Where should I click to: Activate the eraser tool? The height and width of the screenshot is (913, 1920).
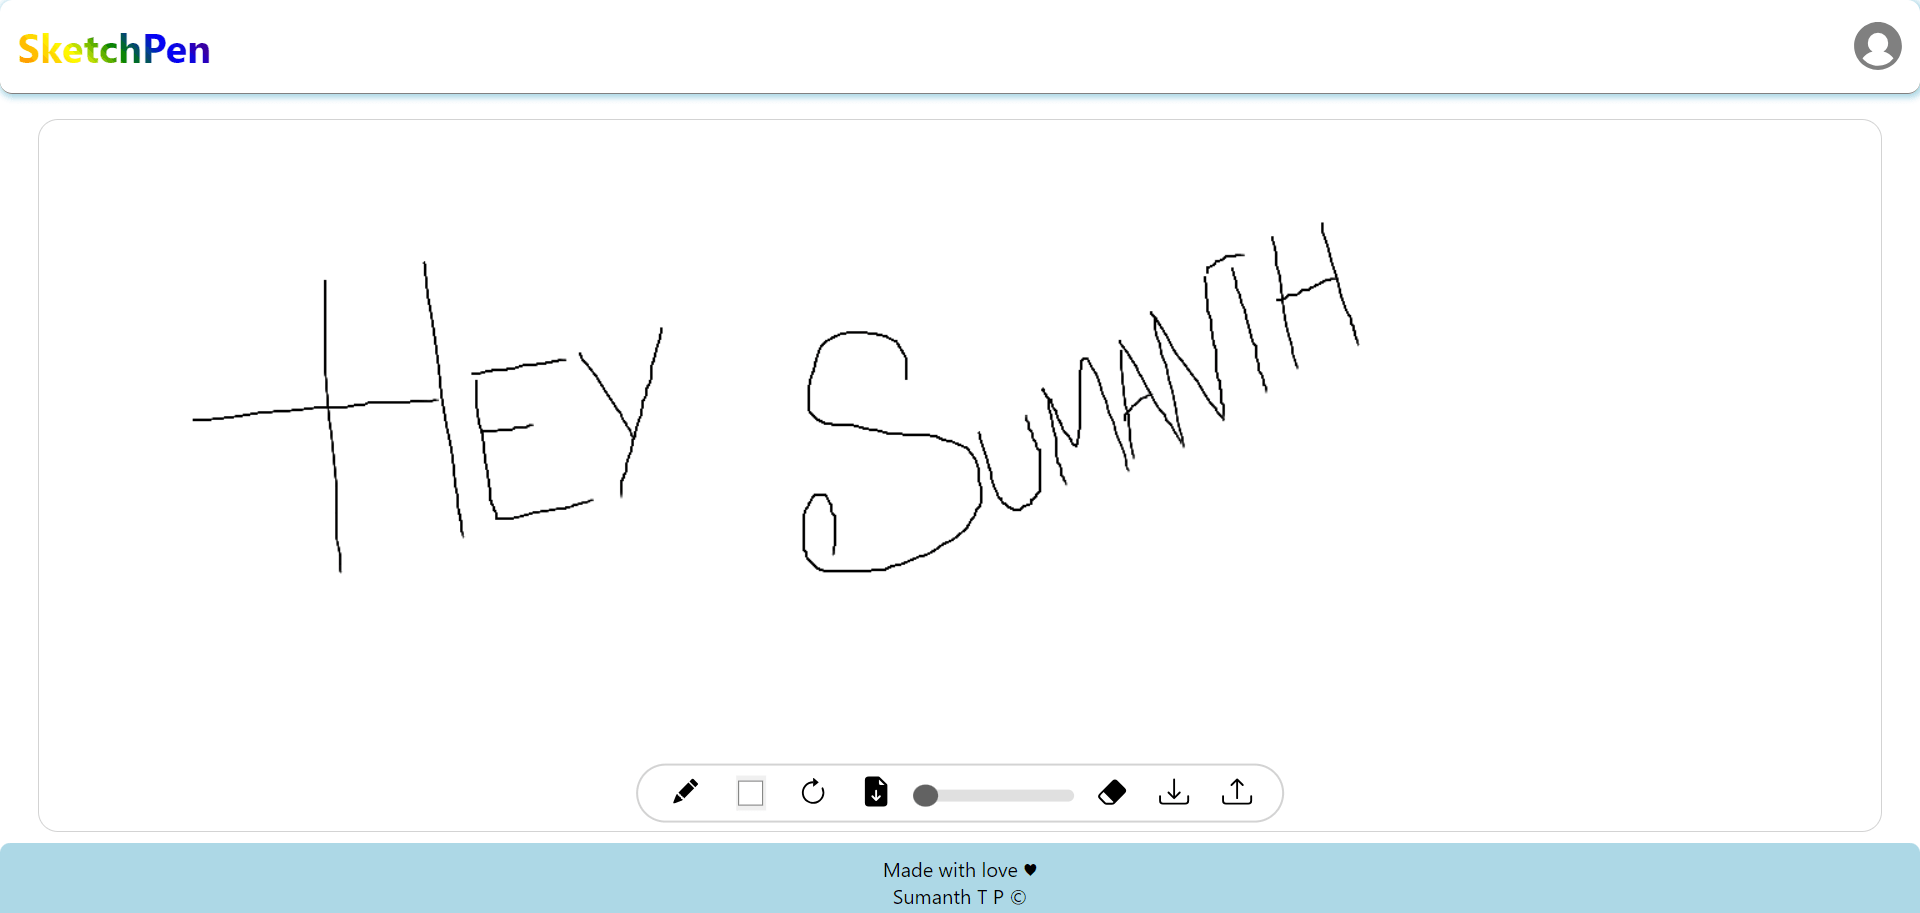click(1112, 792)
